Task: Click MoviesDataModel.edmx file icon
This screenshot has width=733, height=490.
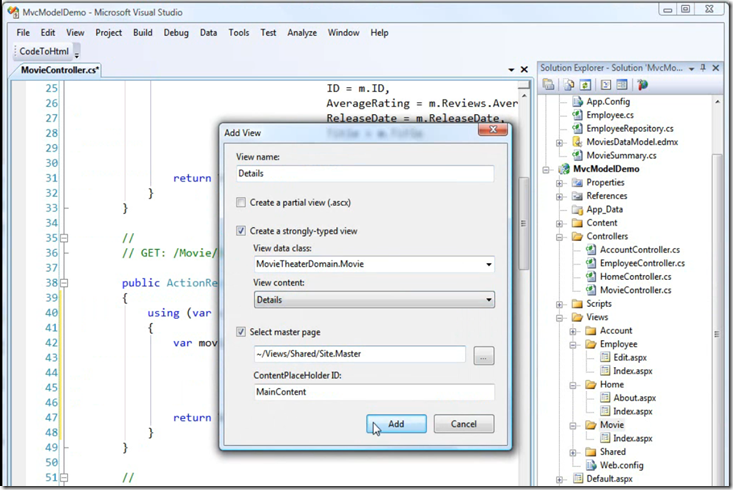Action: click(577, 142)
